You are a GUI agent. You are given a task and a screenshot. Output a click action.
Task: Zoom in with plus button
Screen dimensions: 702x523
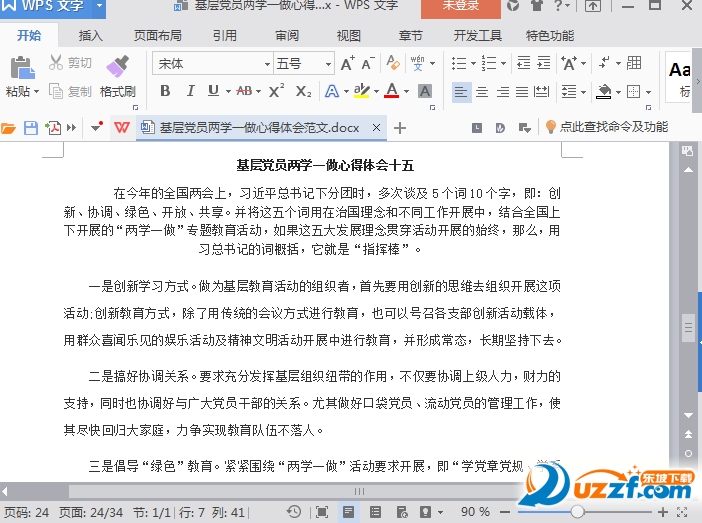(663, 512)
